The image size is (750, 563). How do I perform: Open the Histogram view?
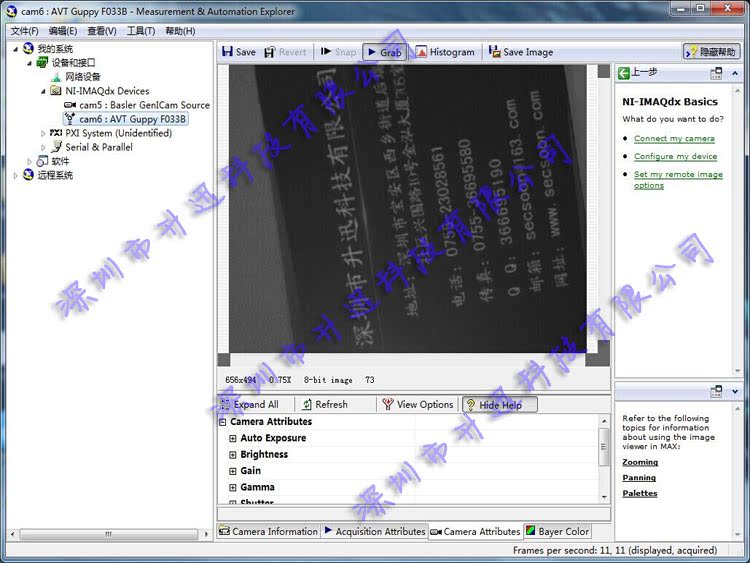click(445, 52)
